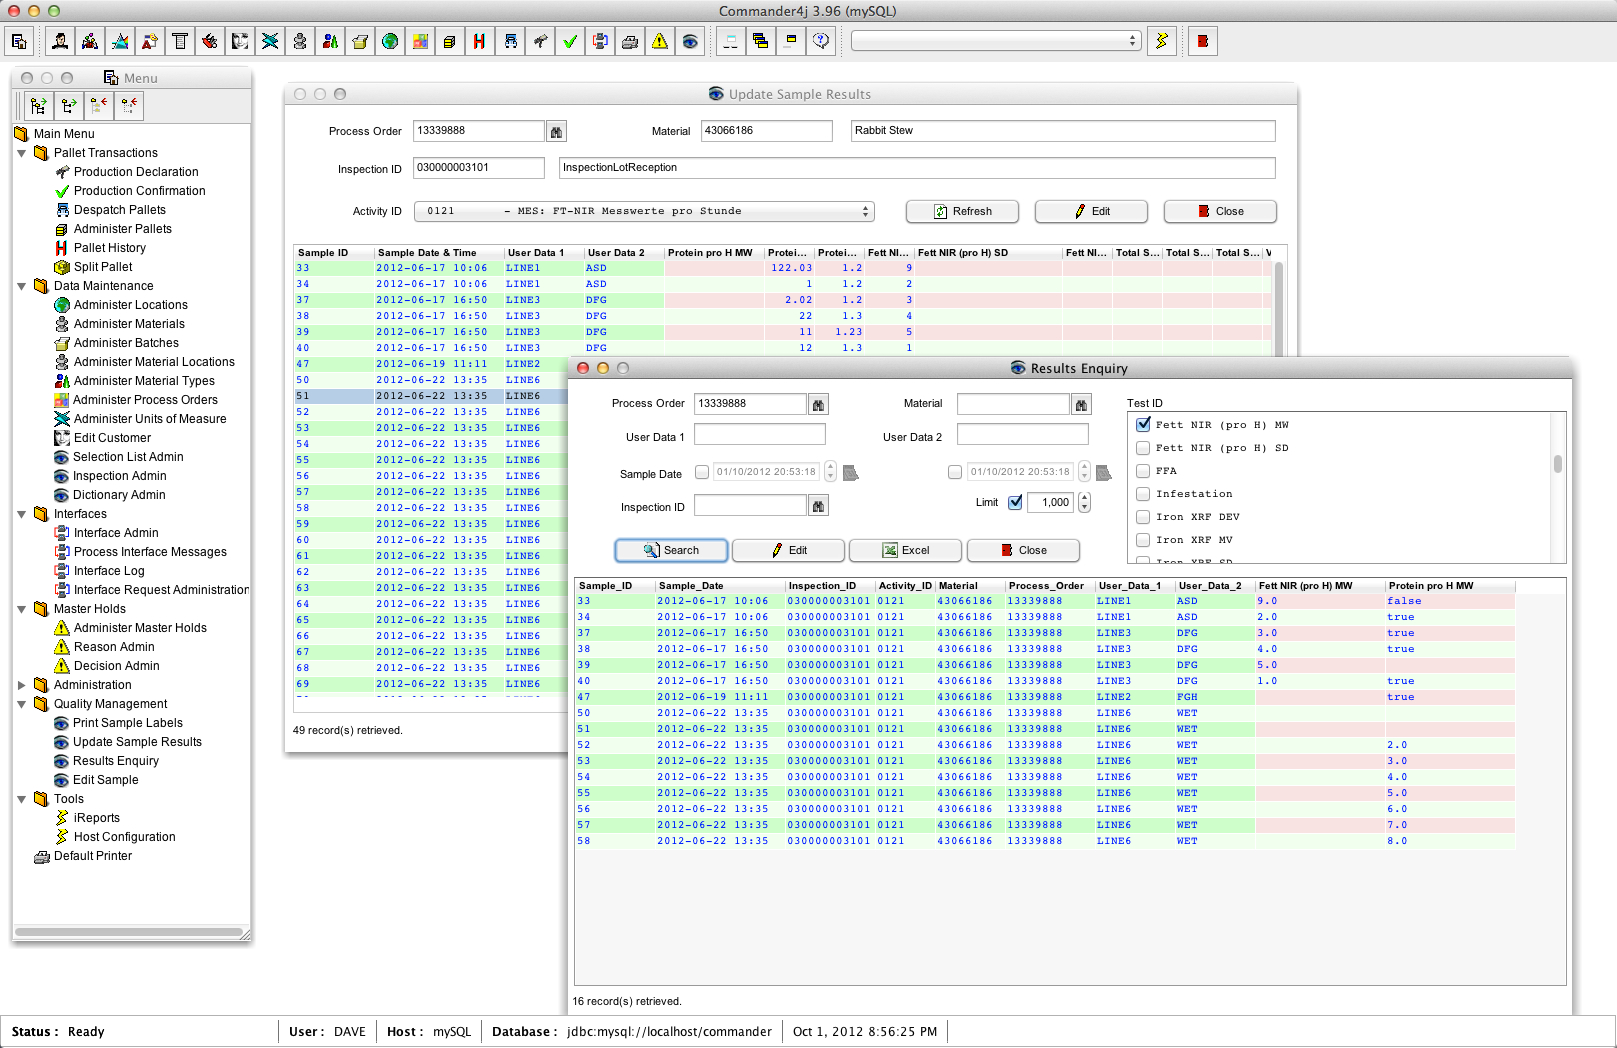Viewport: 1617px width, 1048px height.
Task: Select Print Sample Labels in menu tree
Action: pos(127,723)
